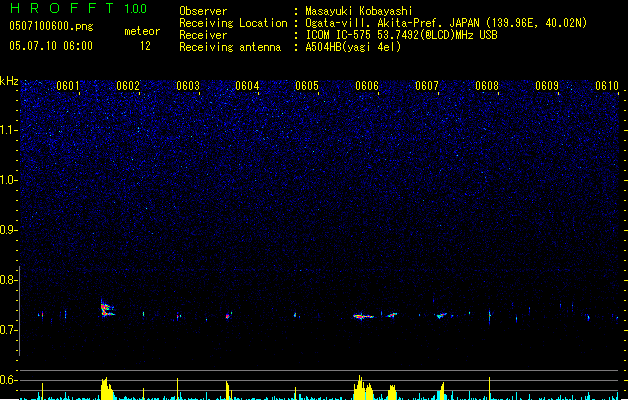Click the 0603 time marker

point(188,86)
